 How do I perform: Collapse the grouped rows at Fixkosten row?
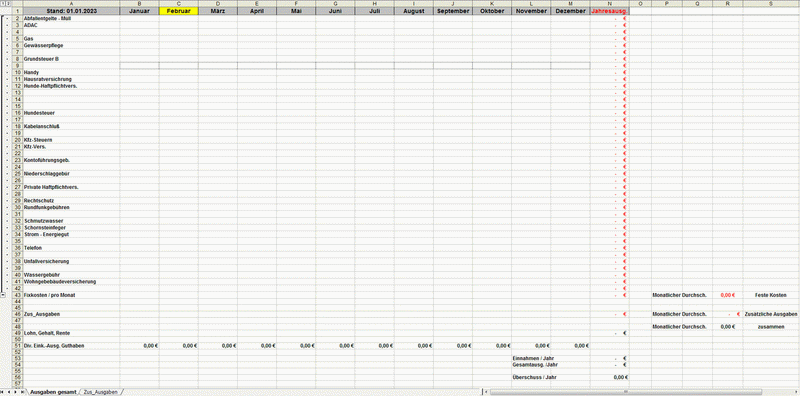3,295
